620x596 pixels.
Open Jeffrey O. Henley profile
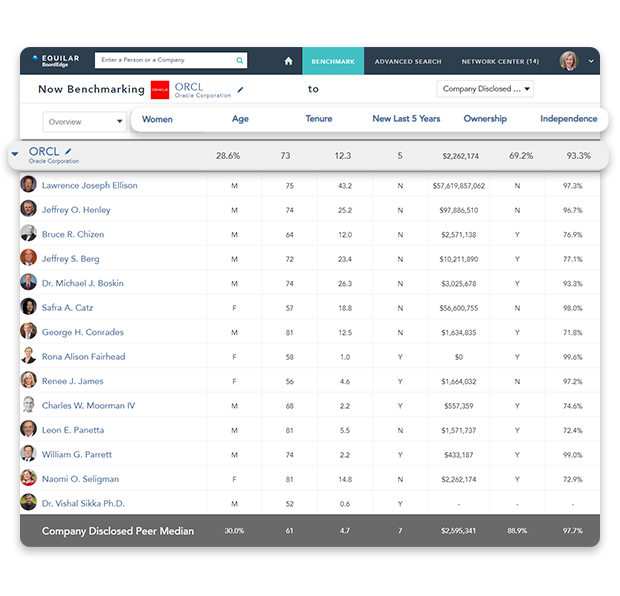[76, 210]
